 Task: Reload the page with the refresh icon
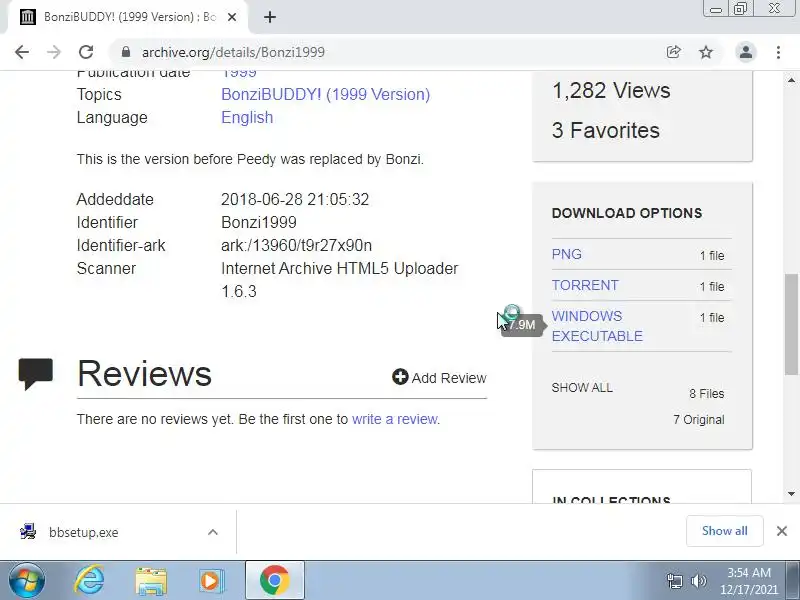(86, 52)
